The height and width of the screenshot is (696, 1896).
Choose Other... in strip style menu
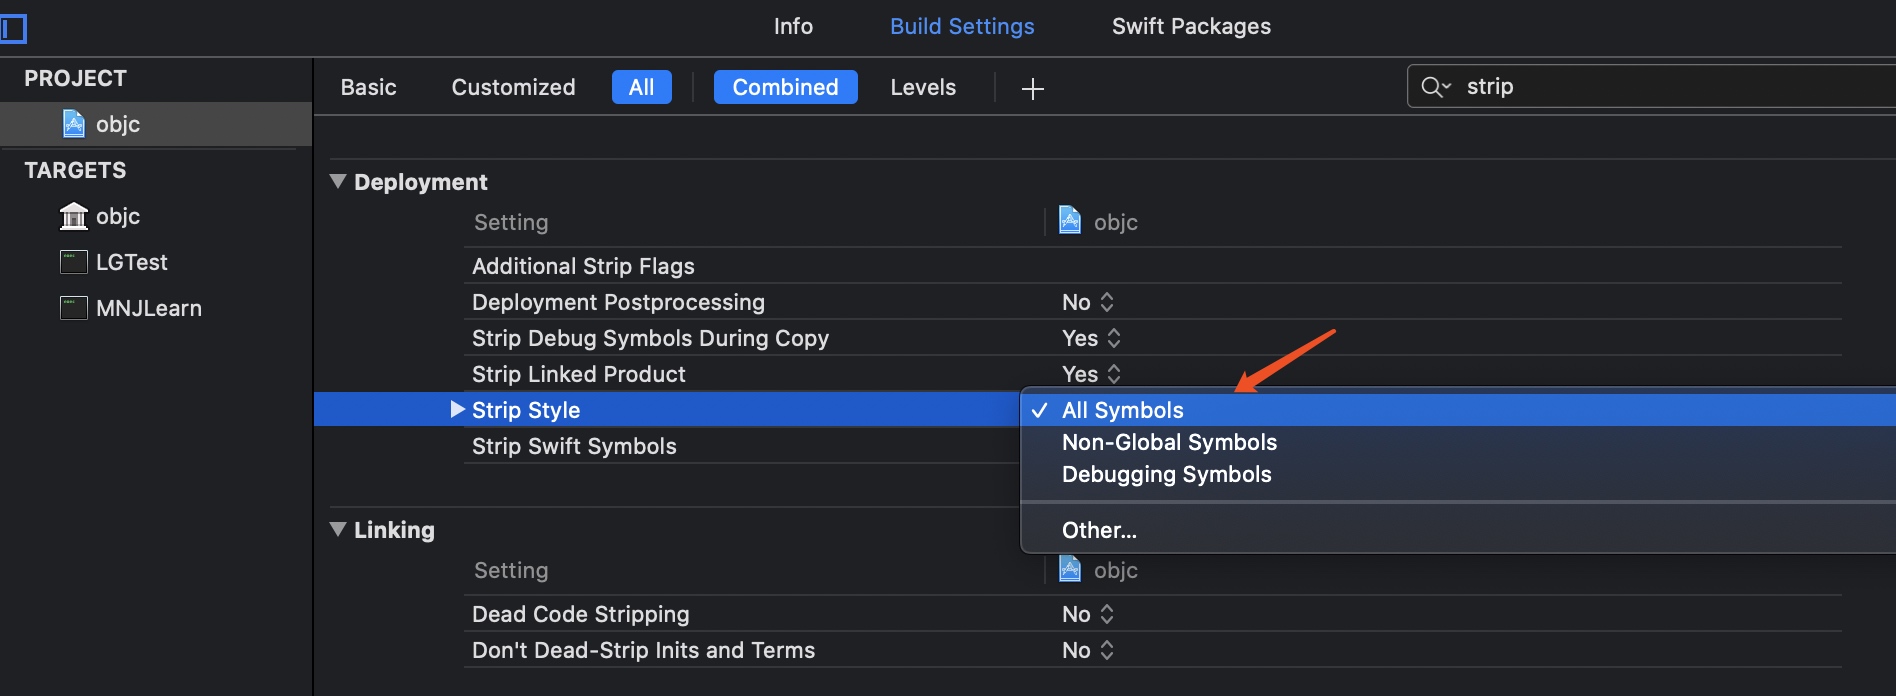click(1458, 530)
